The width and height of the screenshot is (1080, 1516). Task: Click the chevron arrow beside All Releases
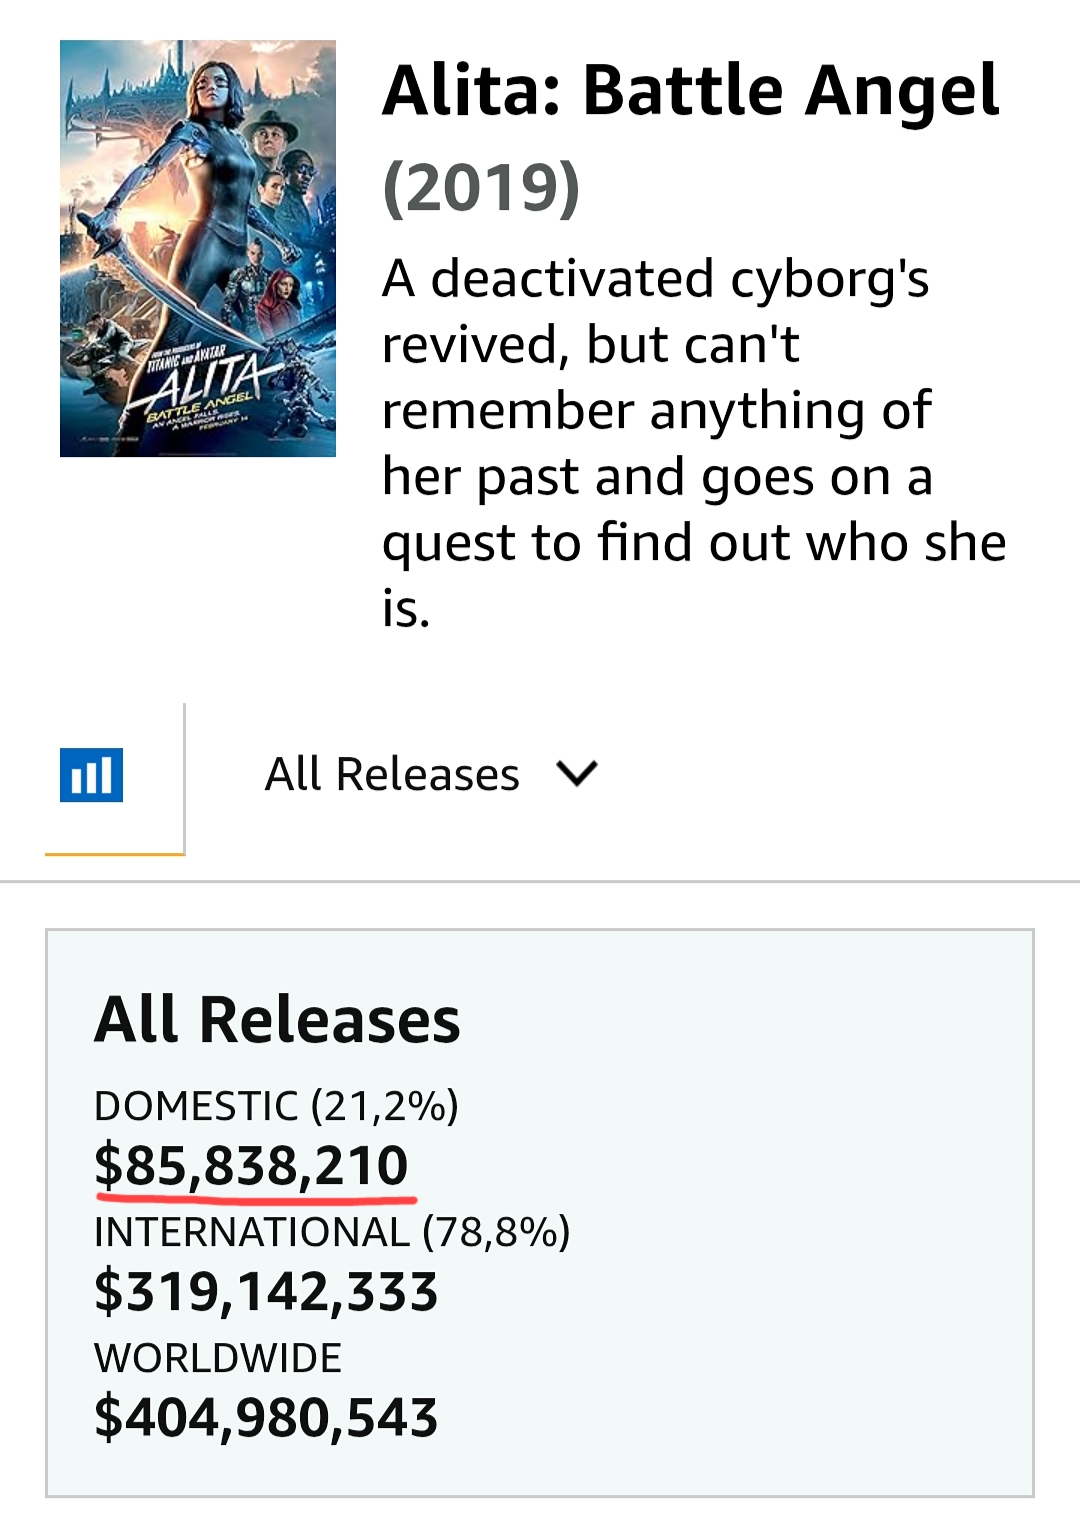click(x=577, y=774)
